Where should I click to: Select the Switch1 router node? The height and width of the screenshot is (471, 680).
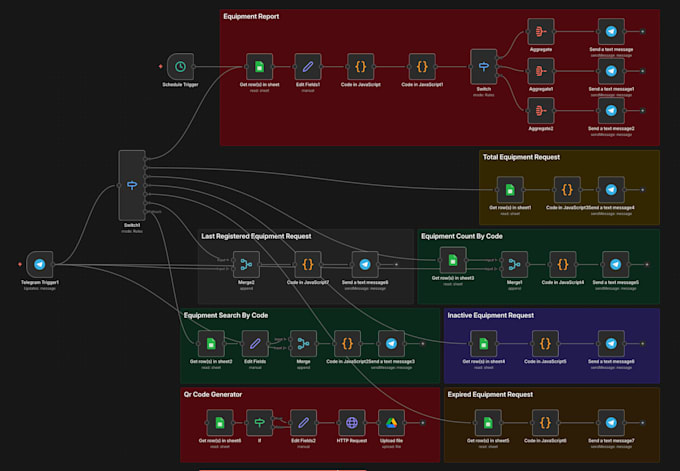pos(132,185)
